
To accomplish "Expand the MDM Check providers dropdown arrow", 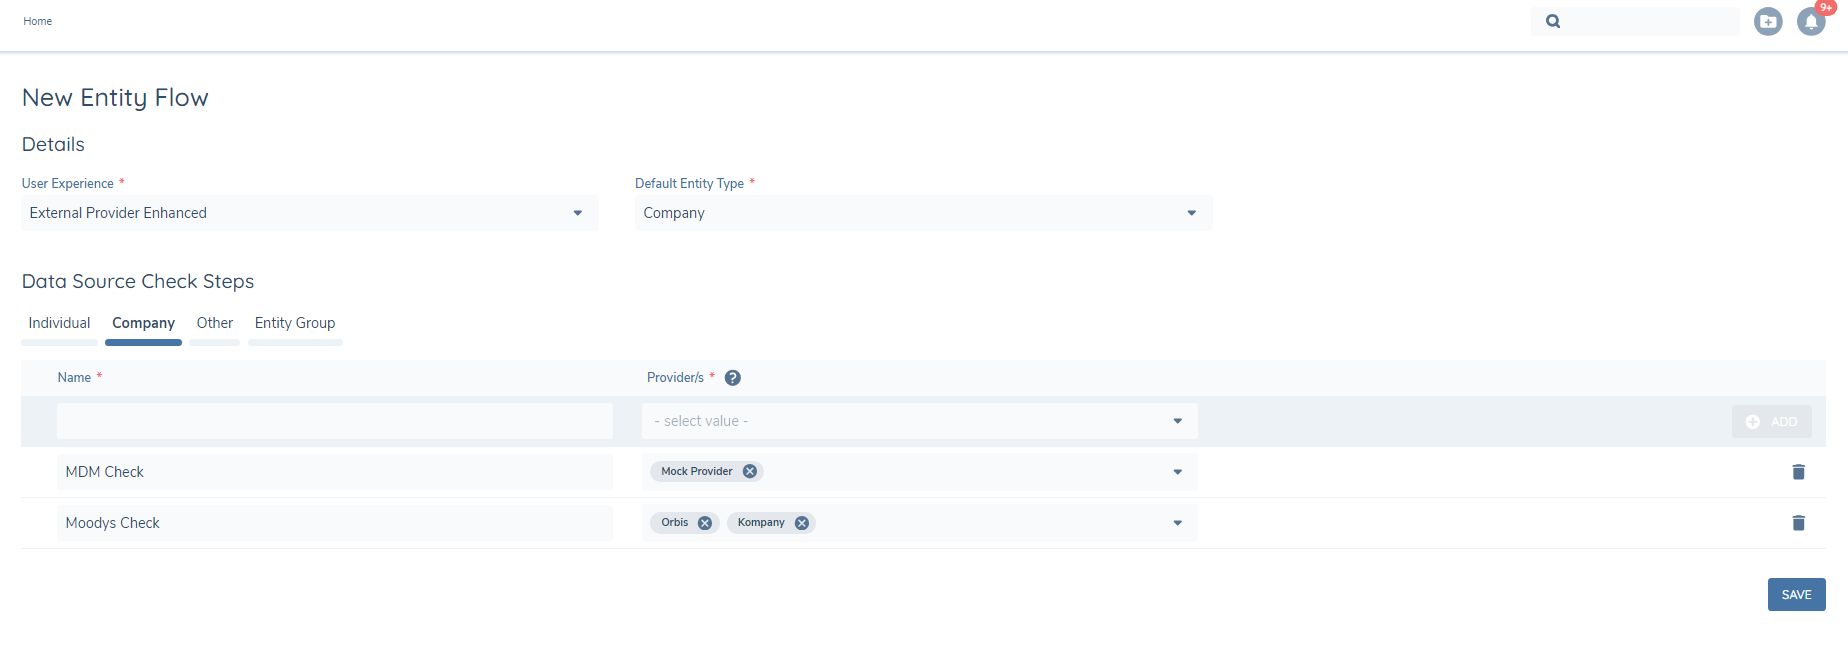I will (1177, 472).
